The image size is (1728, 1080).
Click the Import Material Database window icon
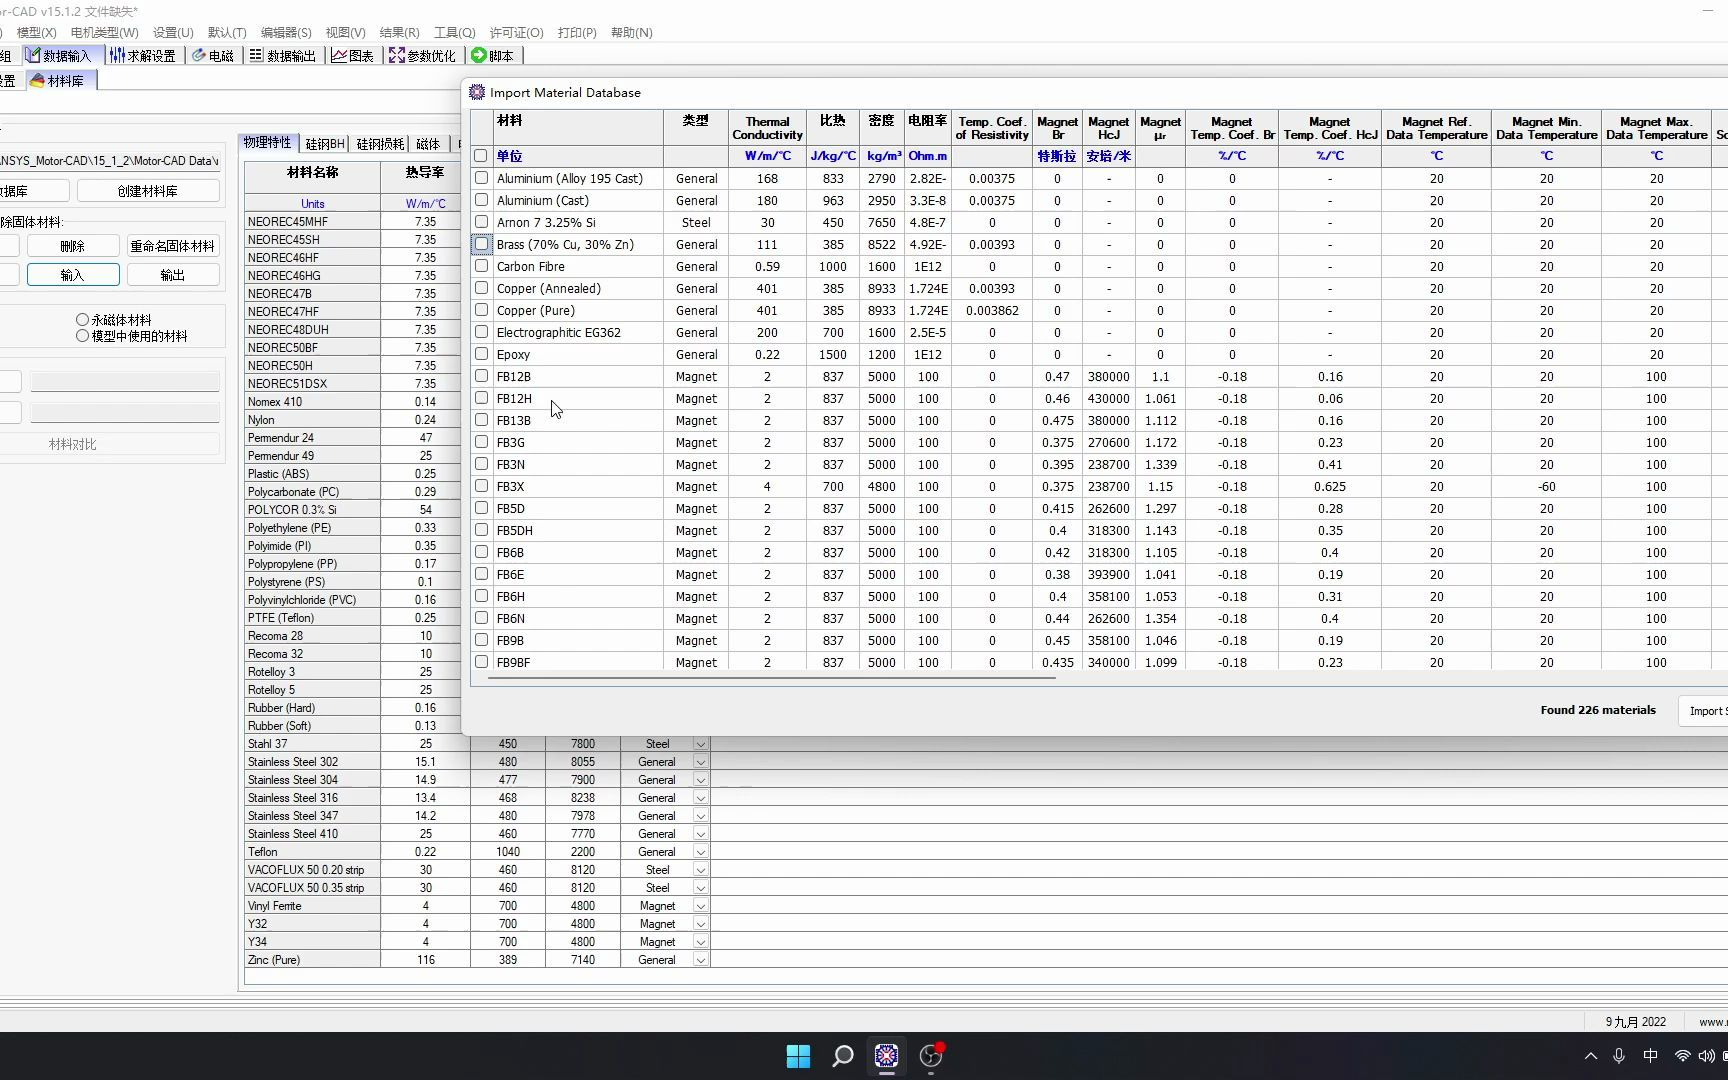(x=477, y=92)
